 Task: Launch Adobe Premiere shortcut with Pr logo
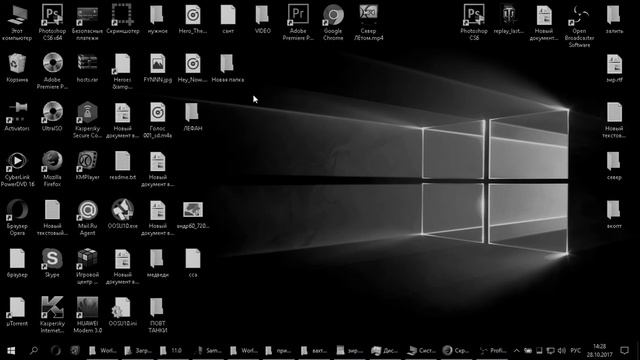[x=298, y=22]
